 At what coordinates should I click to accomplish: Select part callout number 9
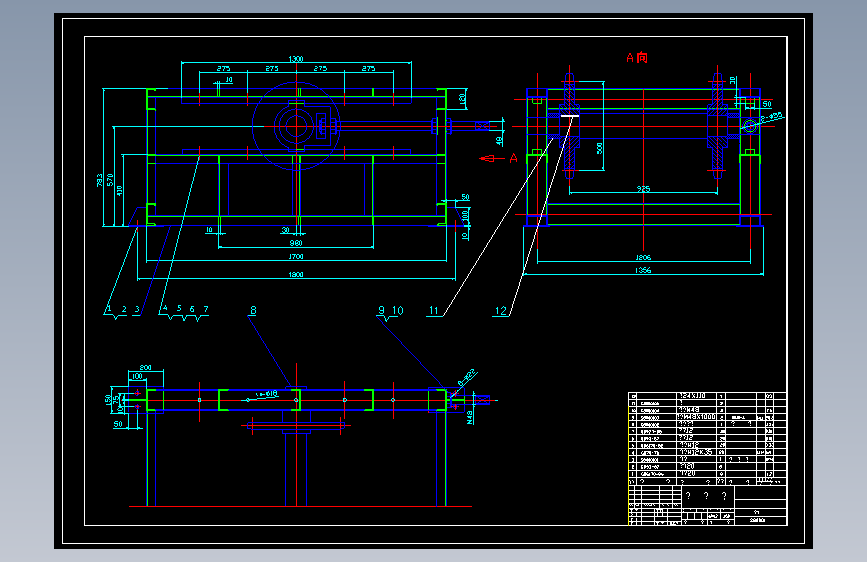(382, 310)
